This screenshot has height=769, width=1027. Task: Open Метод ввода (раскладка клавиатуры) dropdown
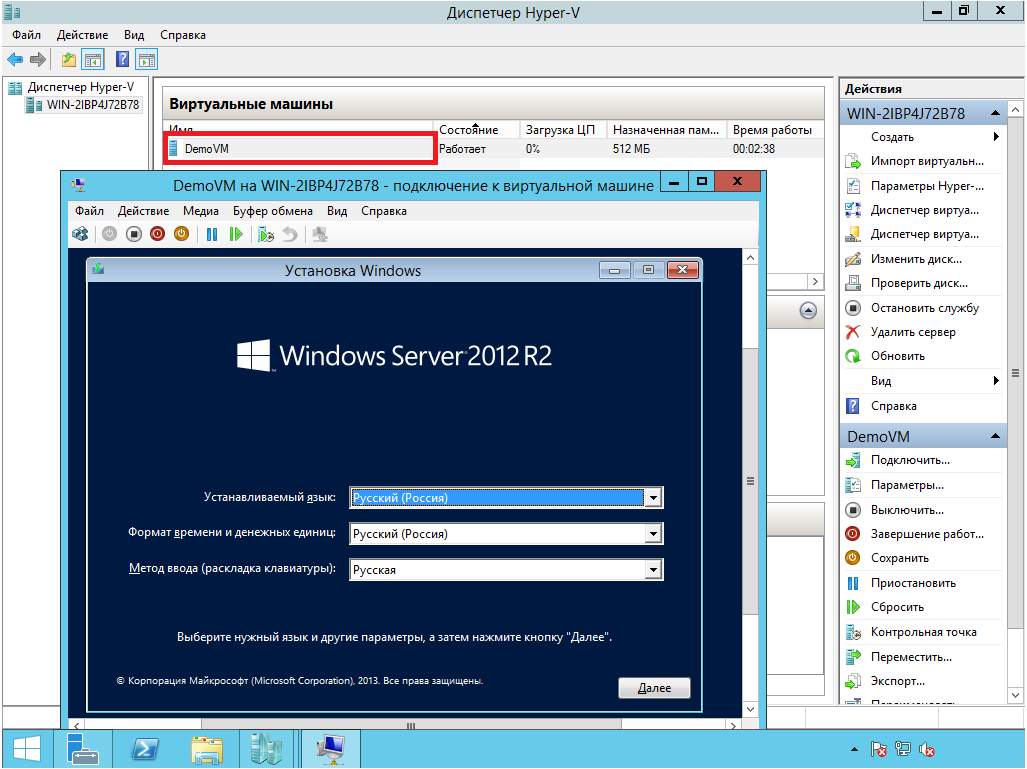653,570
